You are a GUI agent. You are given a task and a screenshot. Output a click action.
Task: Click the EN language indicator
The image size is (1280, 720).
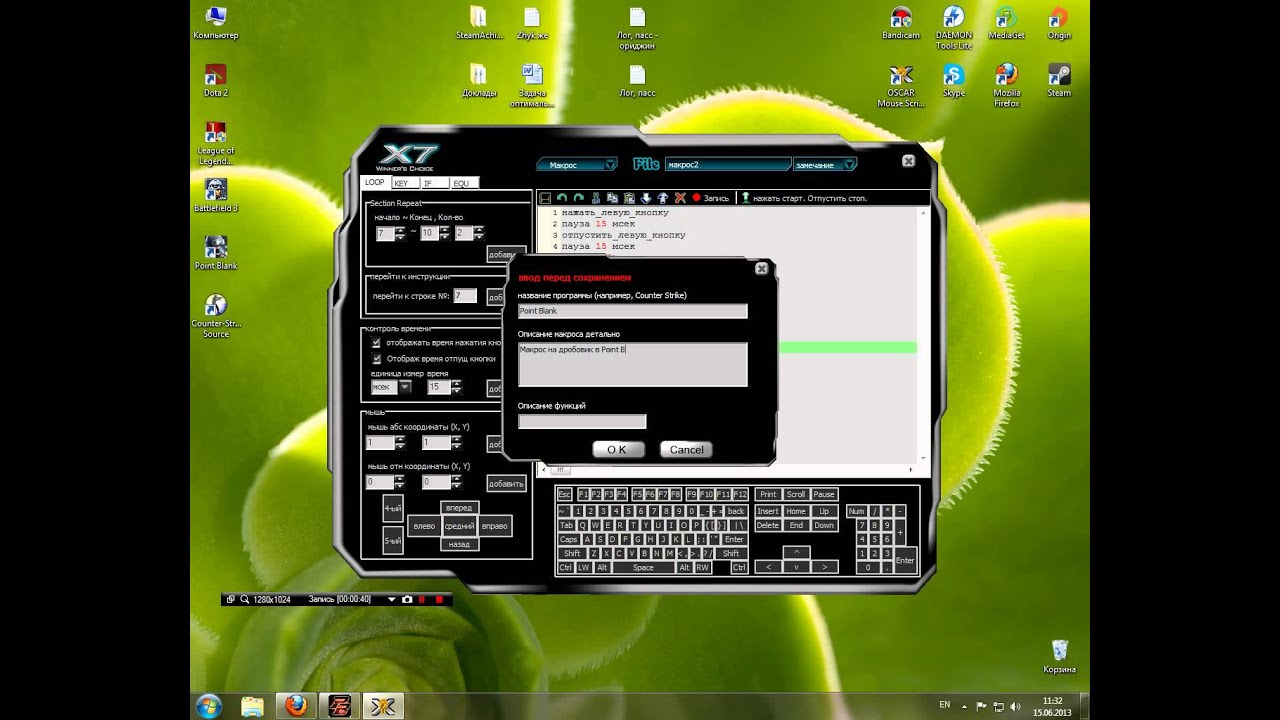pyautogui.click(x=945, y=705)
